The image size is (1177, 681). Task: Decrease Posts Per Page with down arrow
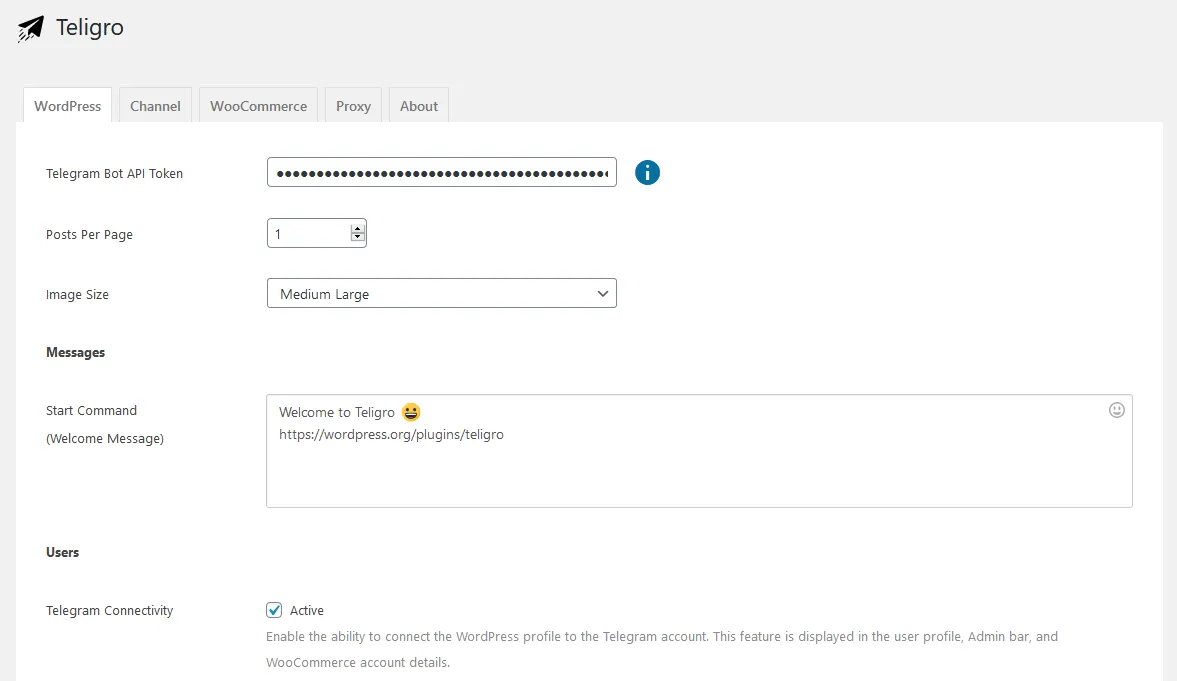coord(358,238)
